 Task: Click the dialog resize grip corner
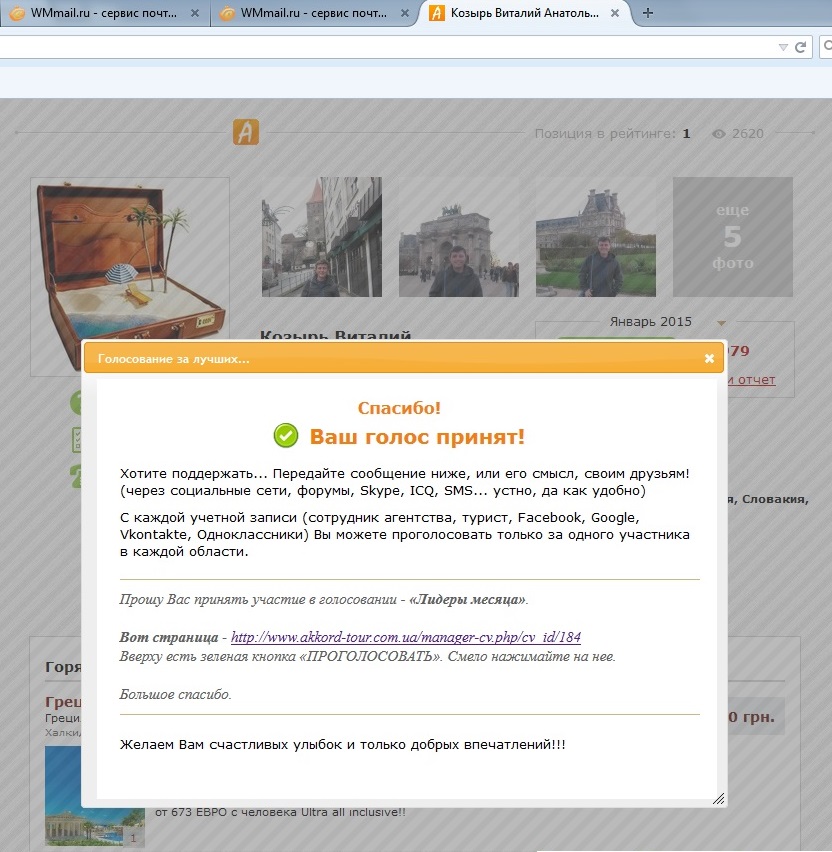click(718, 798)
